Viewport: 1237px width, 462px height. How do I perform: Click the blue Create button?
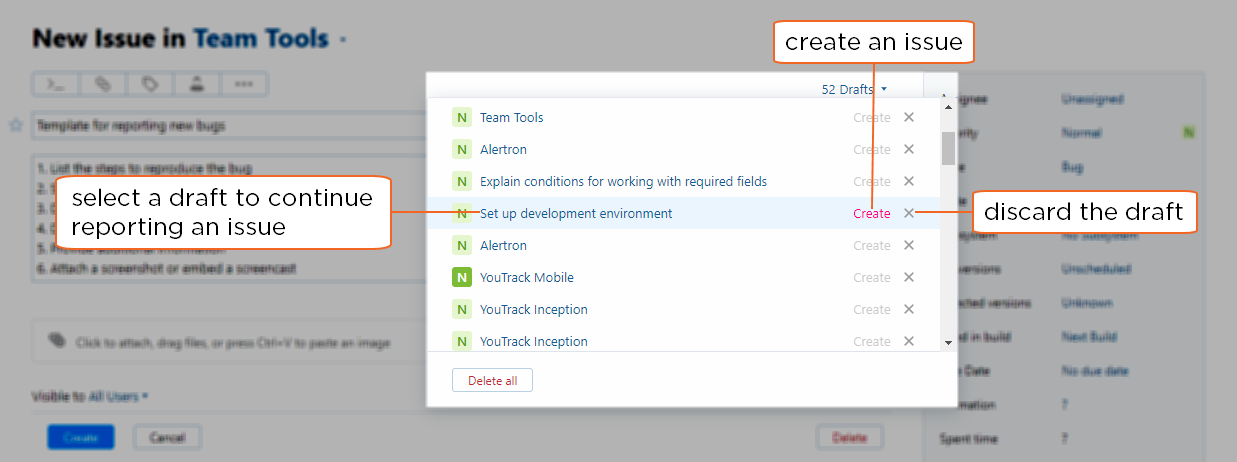81,437
